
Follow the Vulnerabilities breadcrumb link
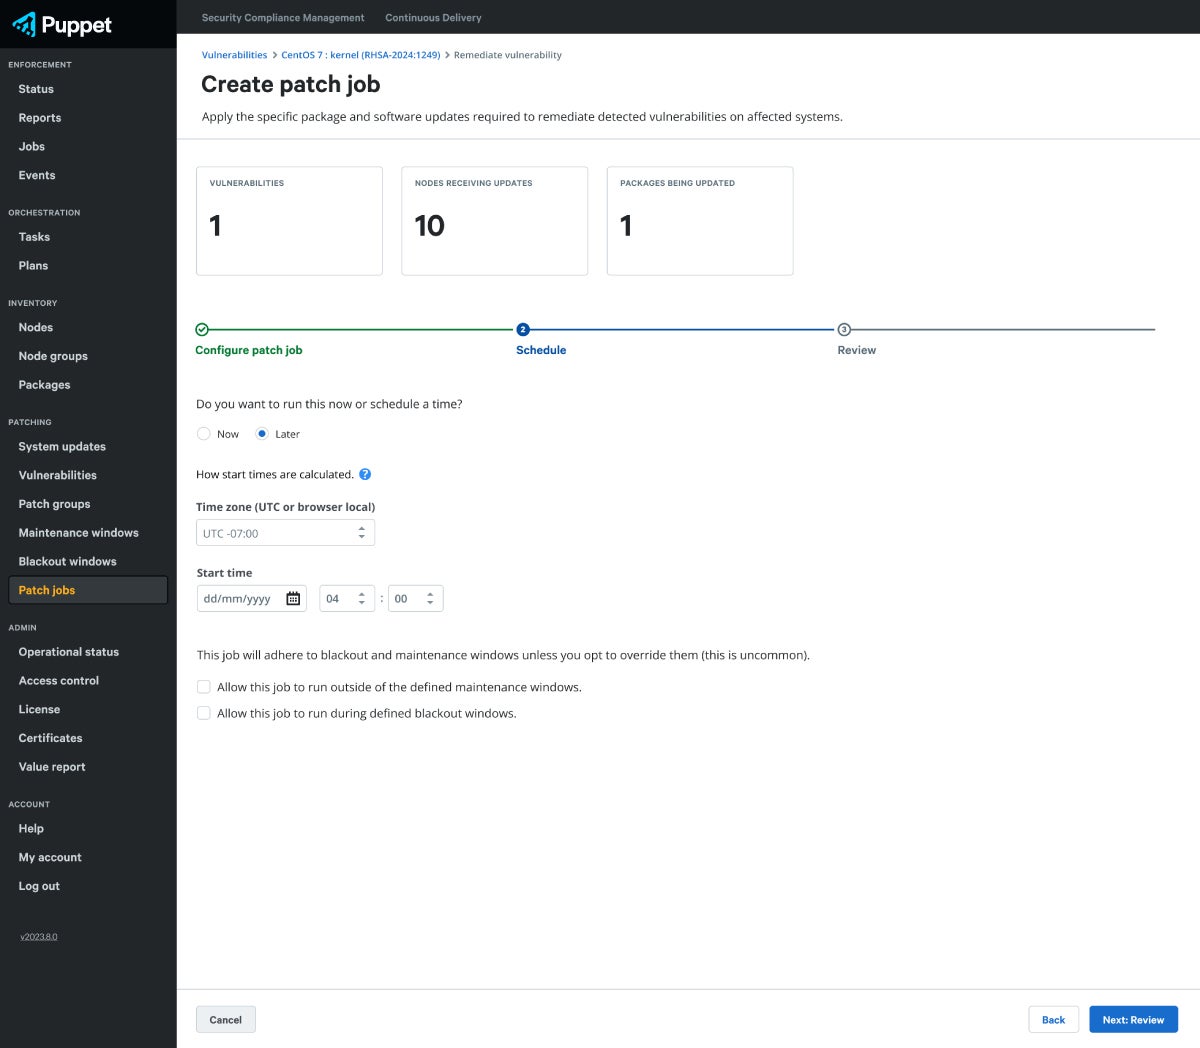(234, 55)
